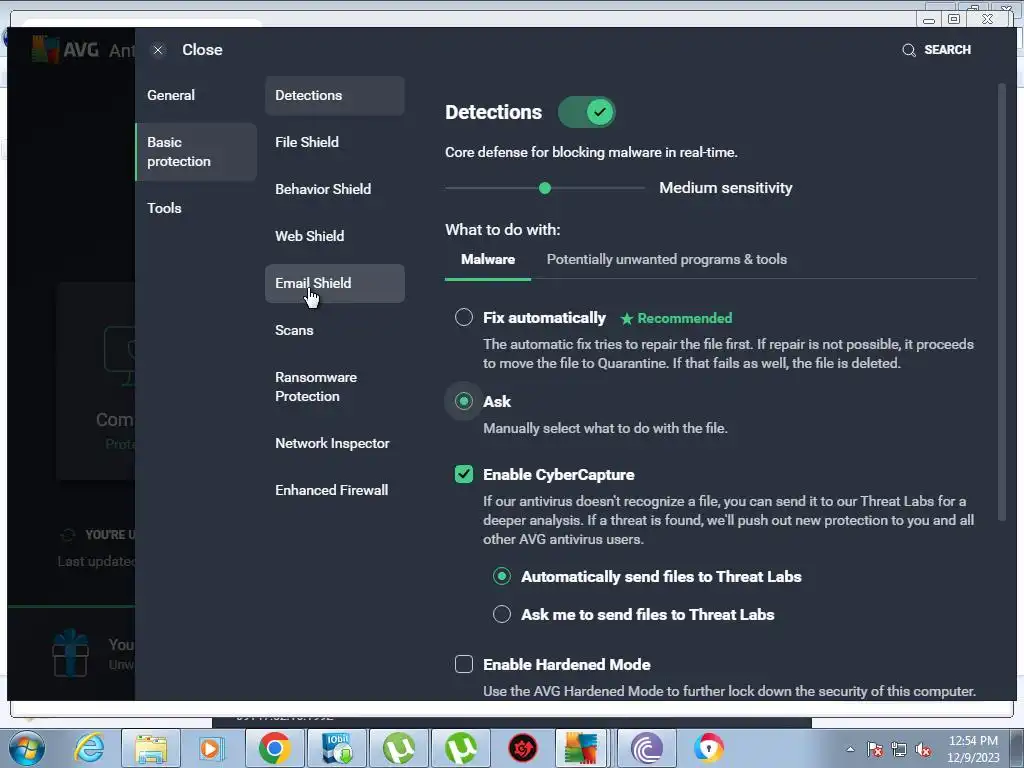Open Google Chrome from the taskbar

tap(275, 748)
